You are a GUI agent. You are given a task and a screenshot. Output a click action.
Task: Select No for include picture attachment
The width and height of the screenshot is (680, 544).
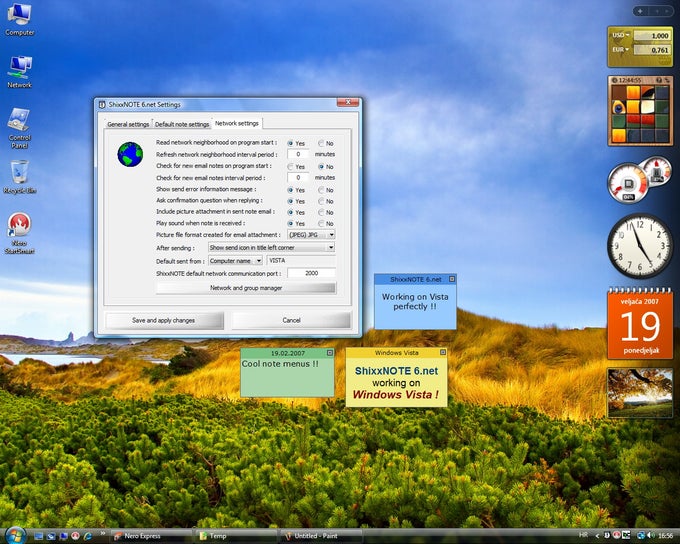click(321, 213)
